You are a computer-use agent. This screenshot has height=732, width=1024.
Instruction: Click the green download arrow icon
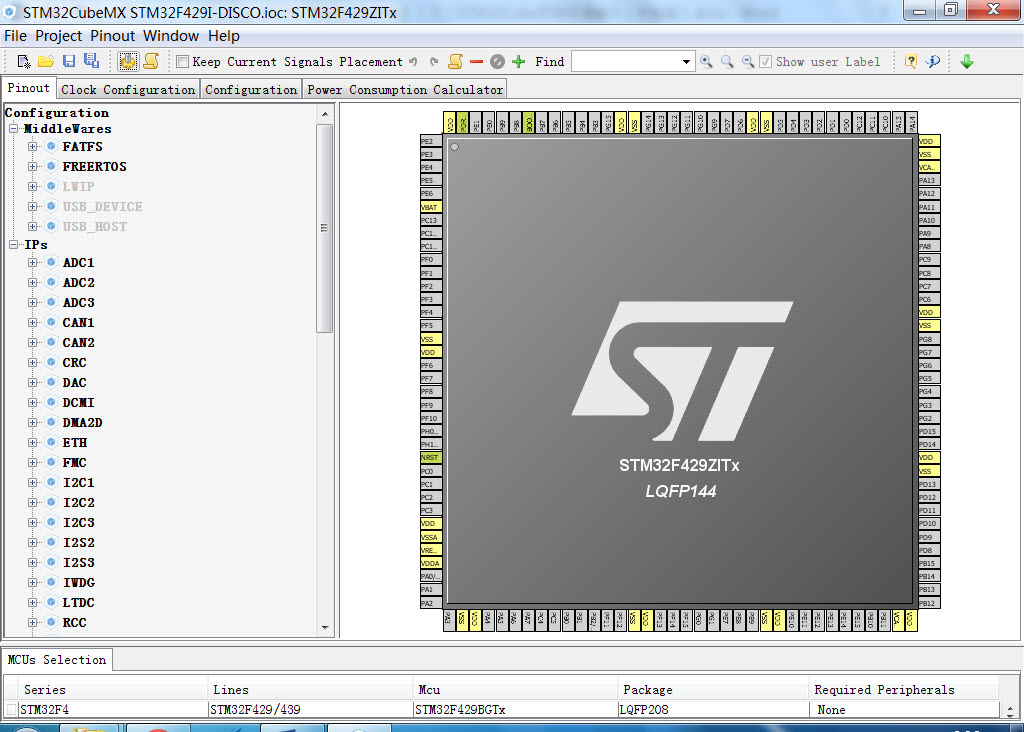point(967,61)
